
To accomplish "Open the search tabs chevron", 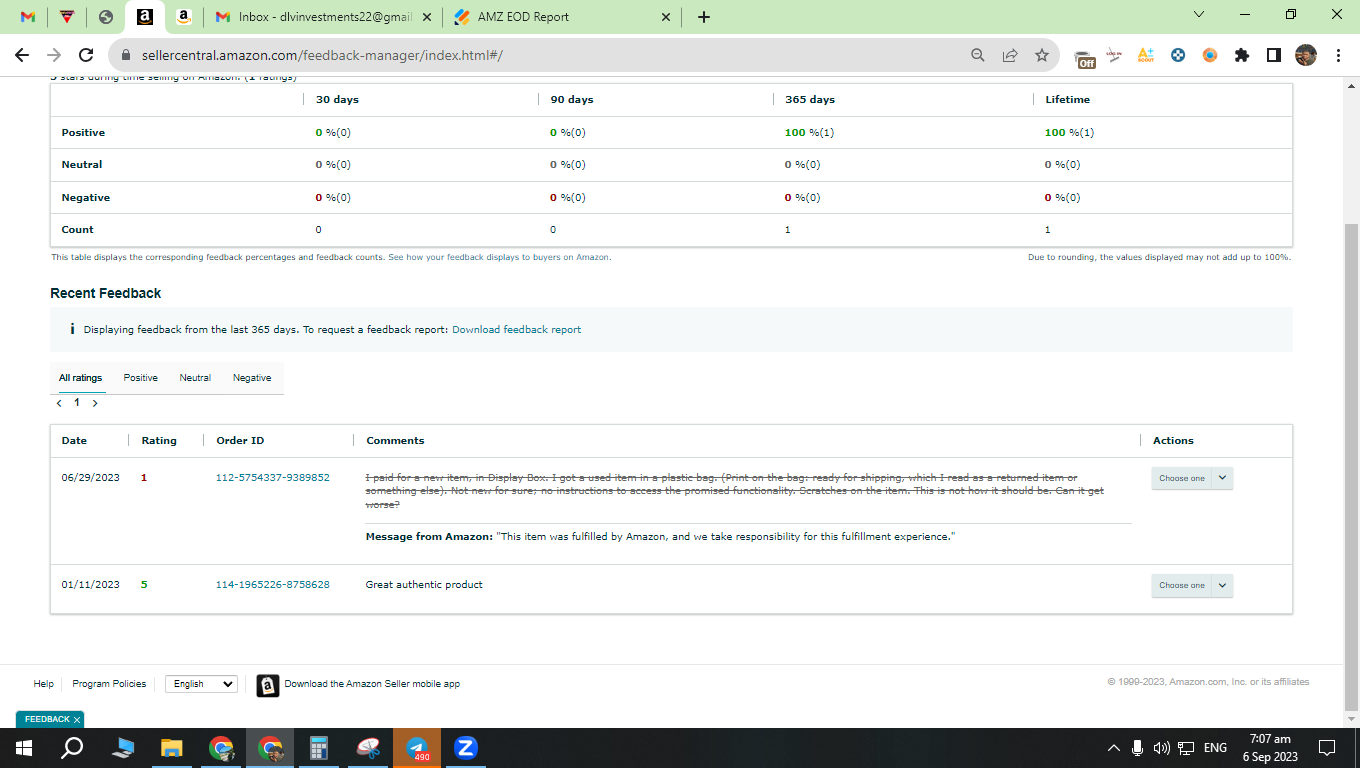I will 1200,15.
